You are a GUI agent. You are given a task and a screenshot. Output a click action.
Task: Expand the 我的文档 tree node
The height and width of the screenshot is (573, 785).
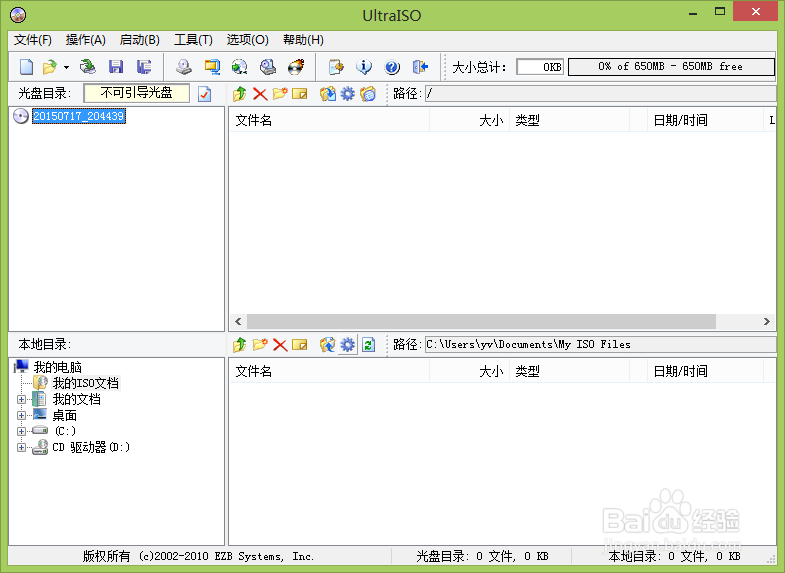pyautogui.click(x=21, y=399)
